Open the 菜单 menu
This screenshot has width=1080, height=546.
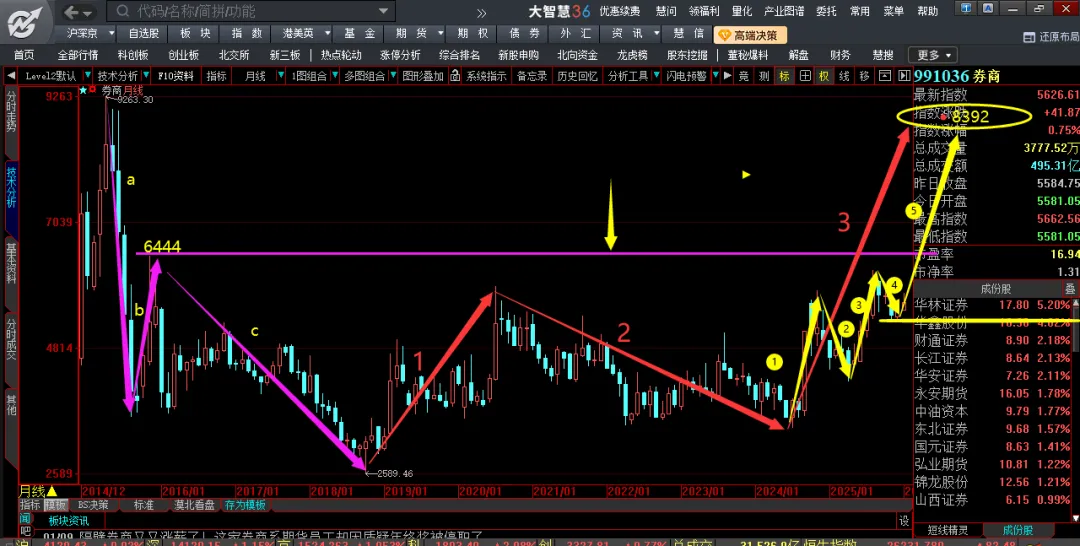pos(893,11)
